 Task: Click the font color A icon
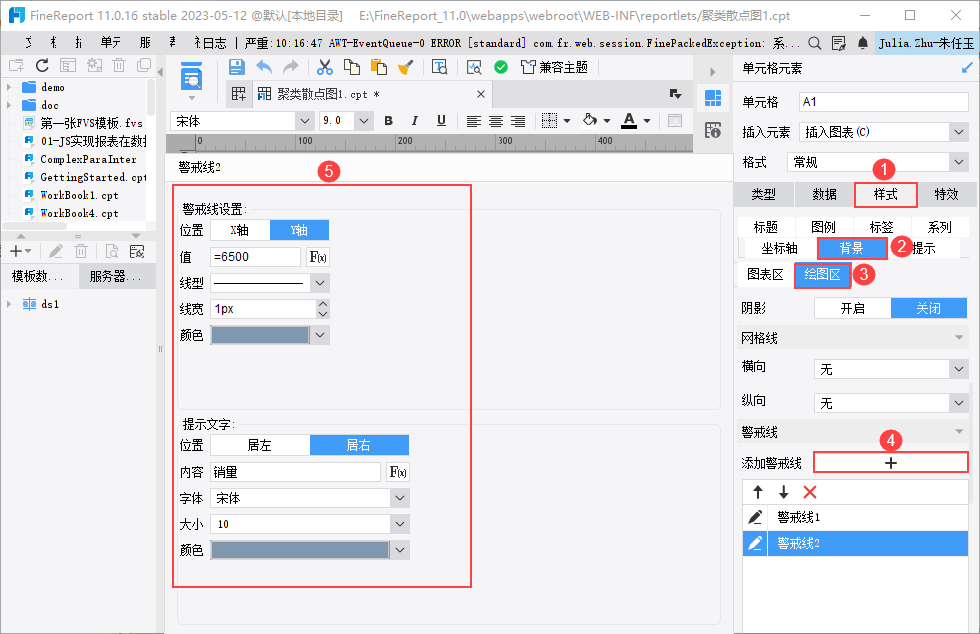629,121
